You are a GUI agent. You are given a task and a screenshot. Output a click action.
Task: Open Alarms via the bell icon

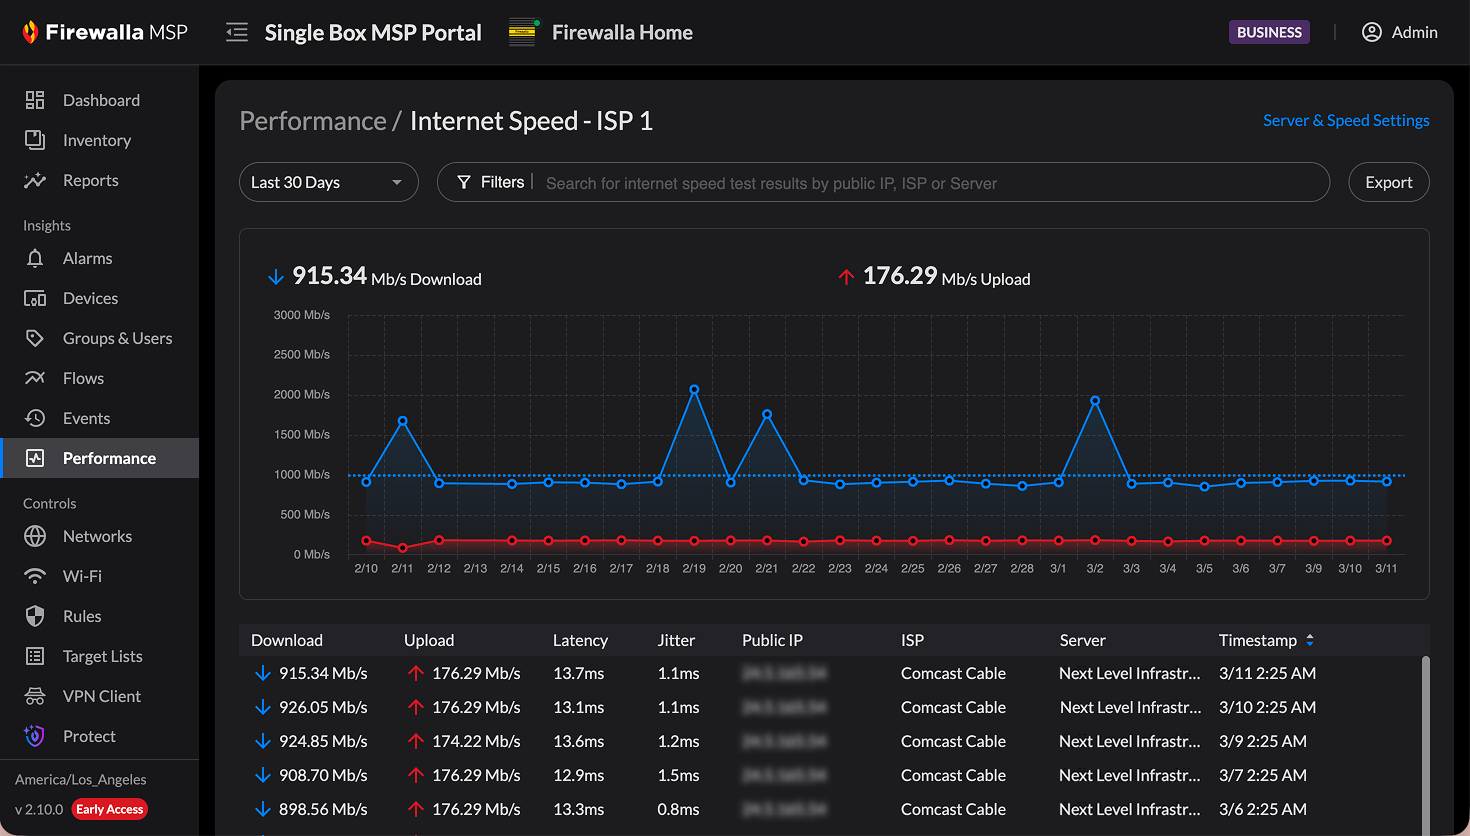point(35,258)
